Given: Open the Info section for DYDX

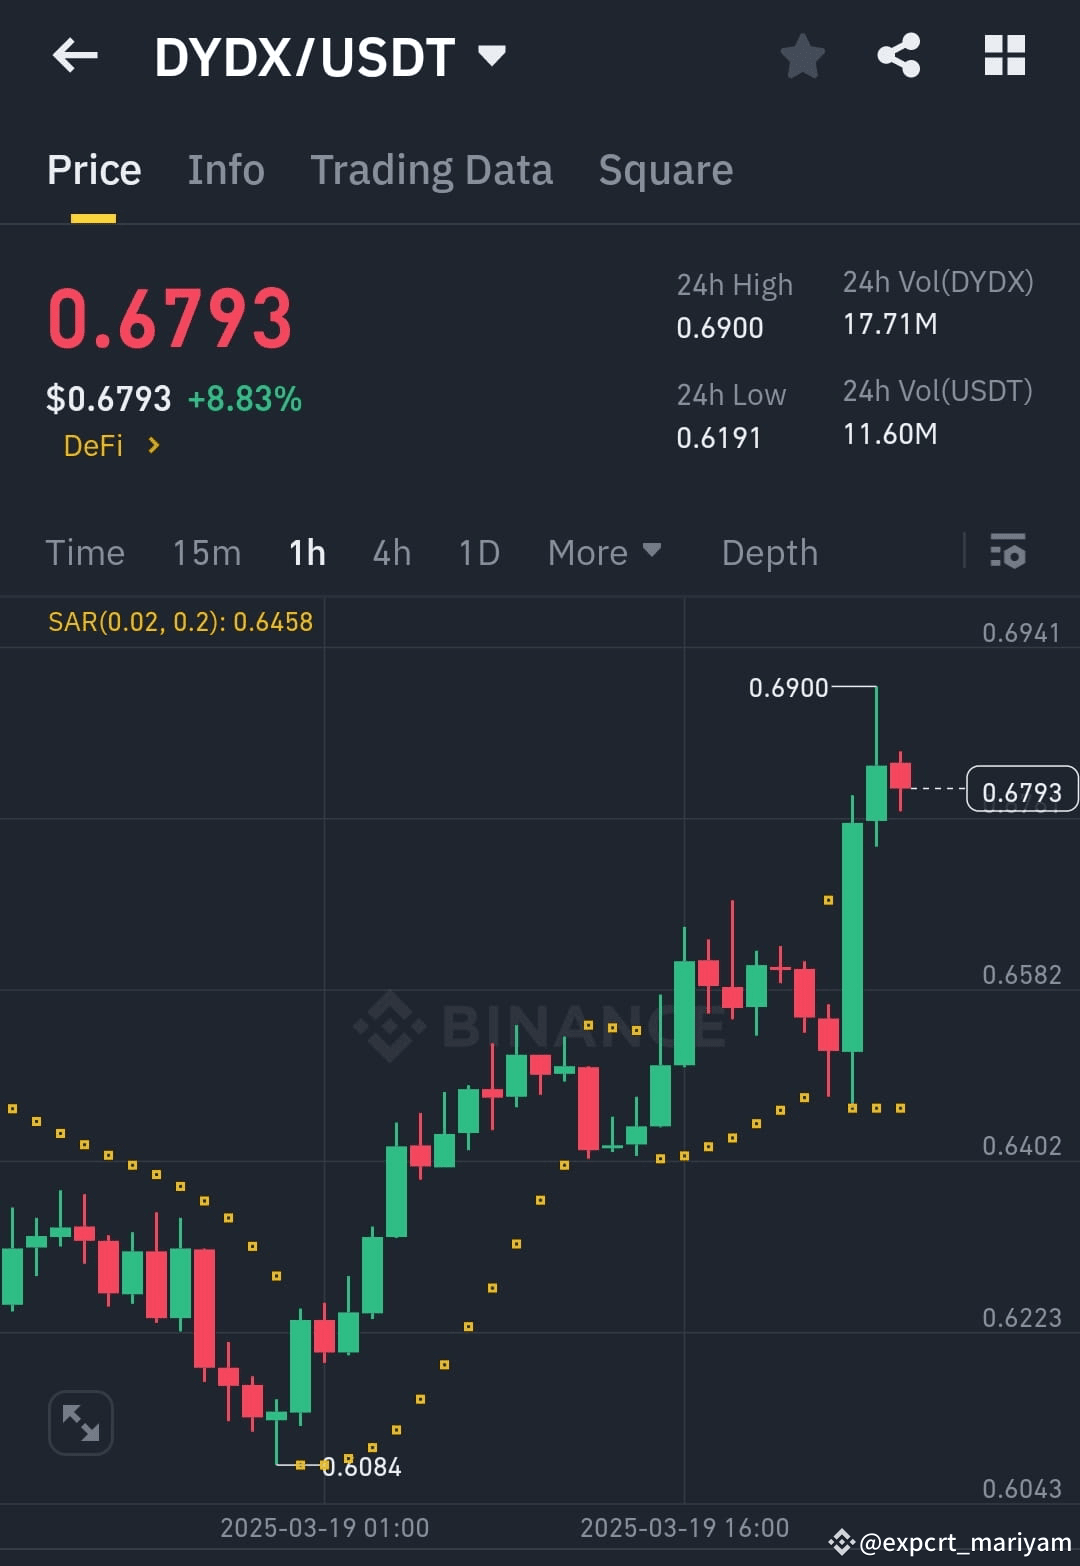Looking at the screenshot, I should [x=225, y=169].
